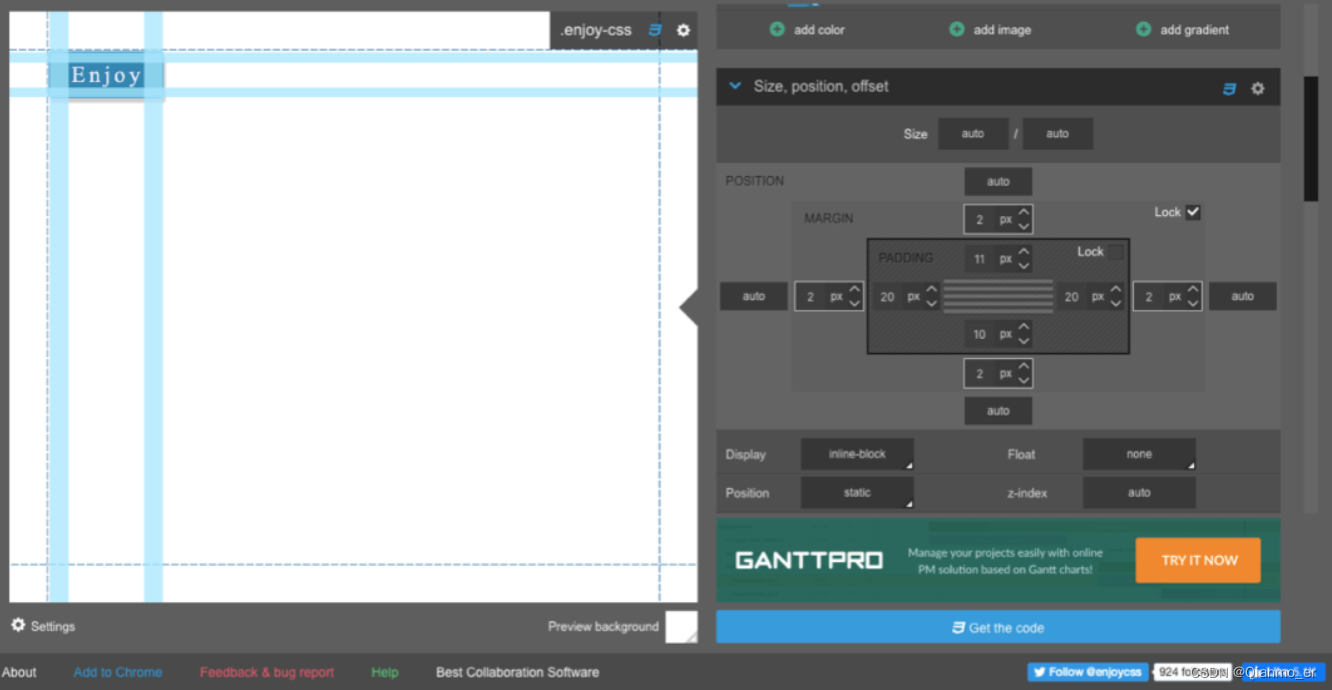Click CSS3 icon next to .enjoy-css label
Screen dimensions: 1332x690
pos(655,30)
